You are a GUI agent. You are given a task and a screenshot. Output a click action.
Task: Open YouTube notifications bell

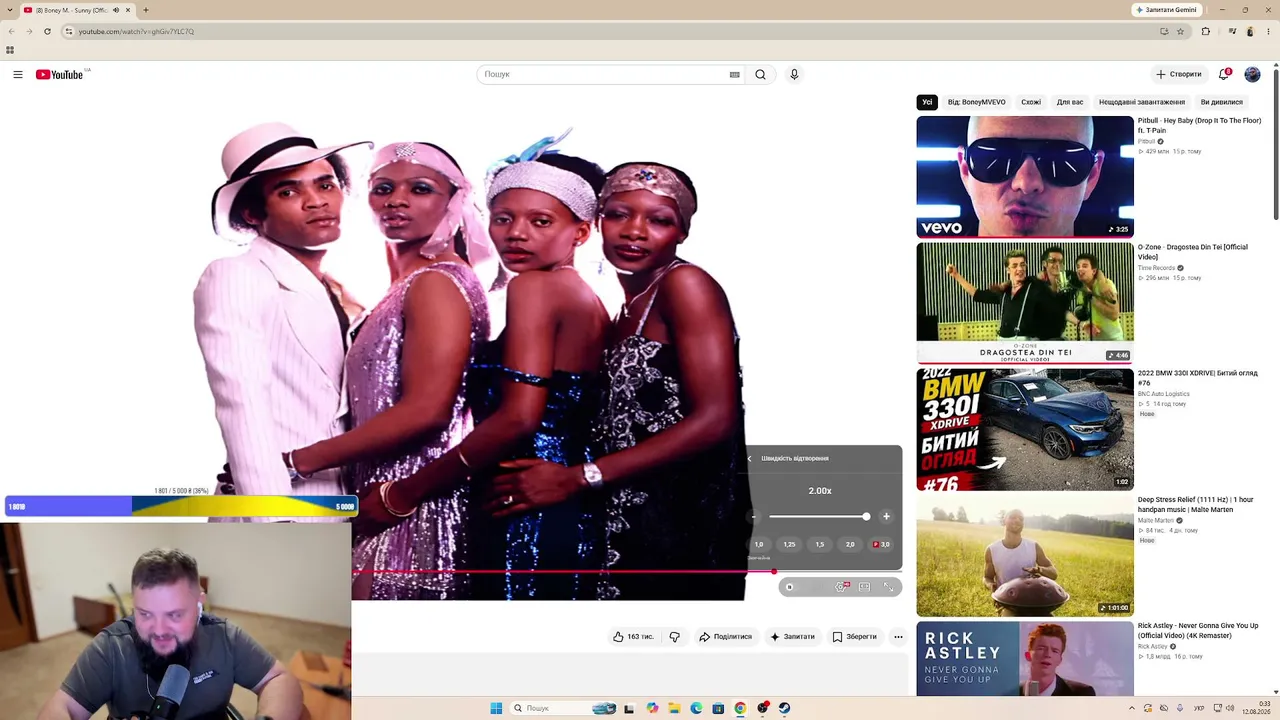[1223, 74]
